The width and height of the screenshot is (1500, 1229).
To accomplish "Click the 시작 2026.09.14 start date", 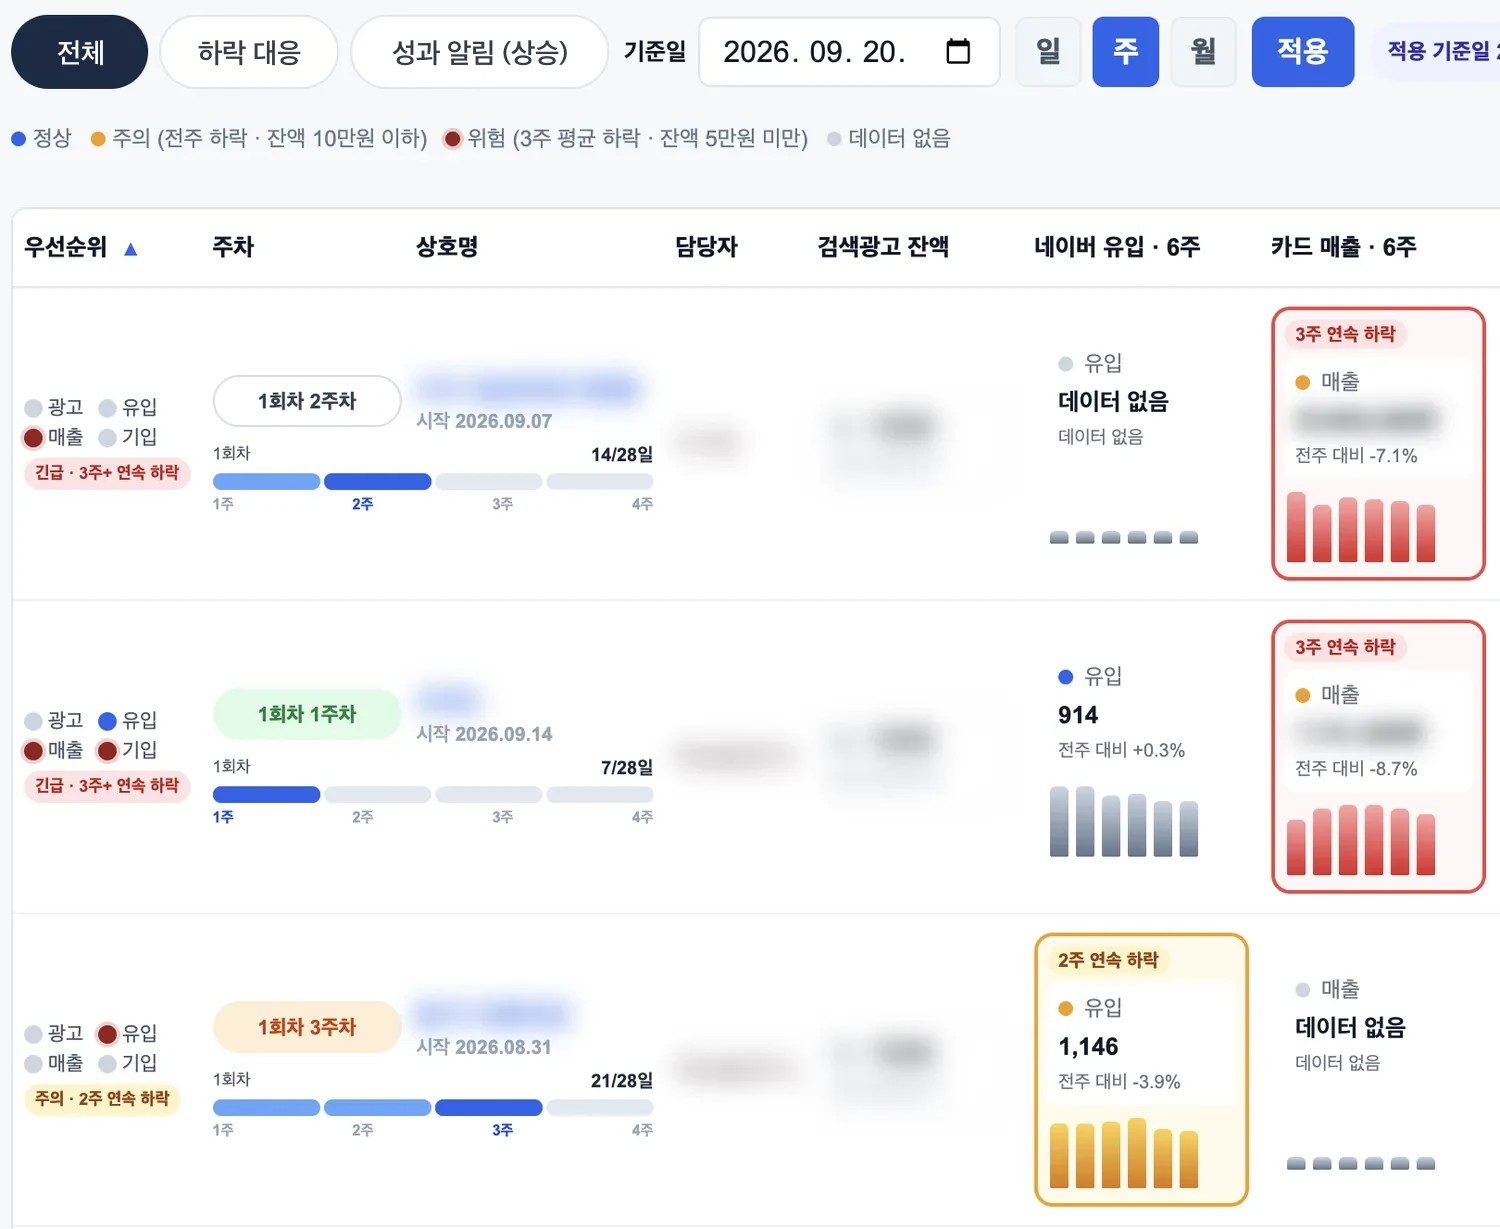I will click(x=484, y=734).
